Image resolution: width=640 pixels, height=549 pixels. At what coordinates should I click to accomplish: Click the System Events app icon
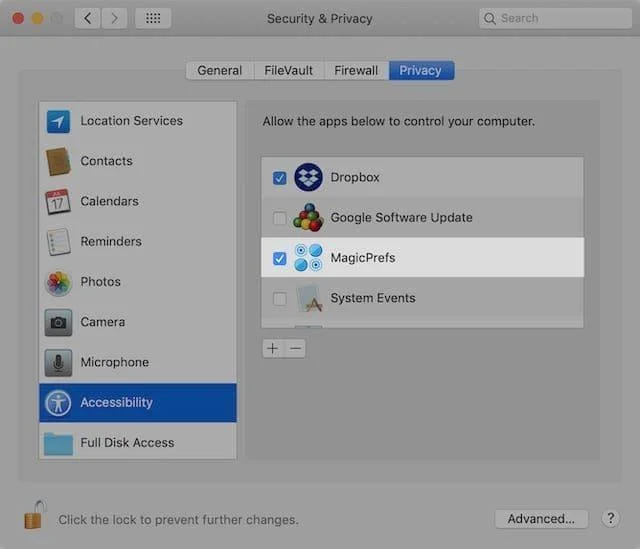[309, 298]
